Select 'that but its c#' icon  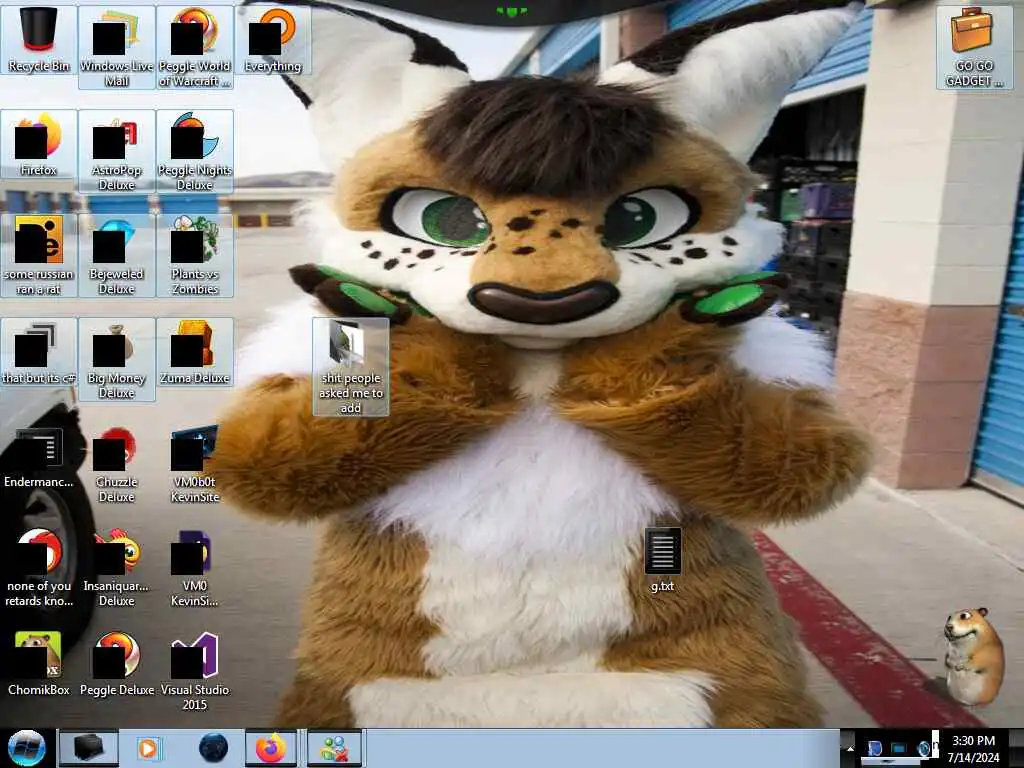(x=39, y=353)
